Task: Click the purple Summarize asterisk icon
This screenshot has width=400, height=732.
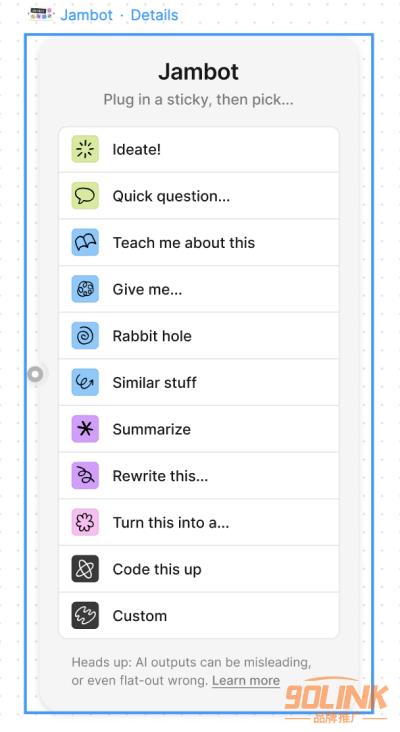Action: point(85,429)
